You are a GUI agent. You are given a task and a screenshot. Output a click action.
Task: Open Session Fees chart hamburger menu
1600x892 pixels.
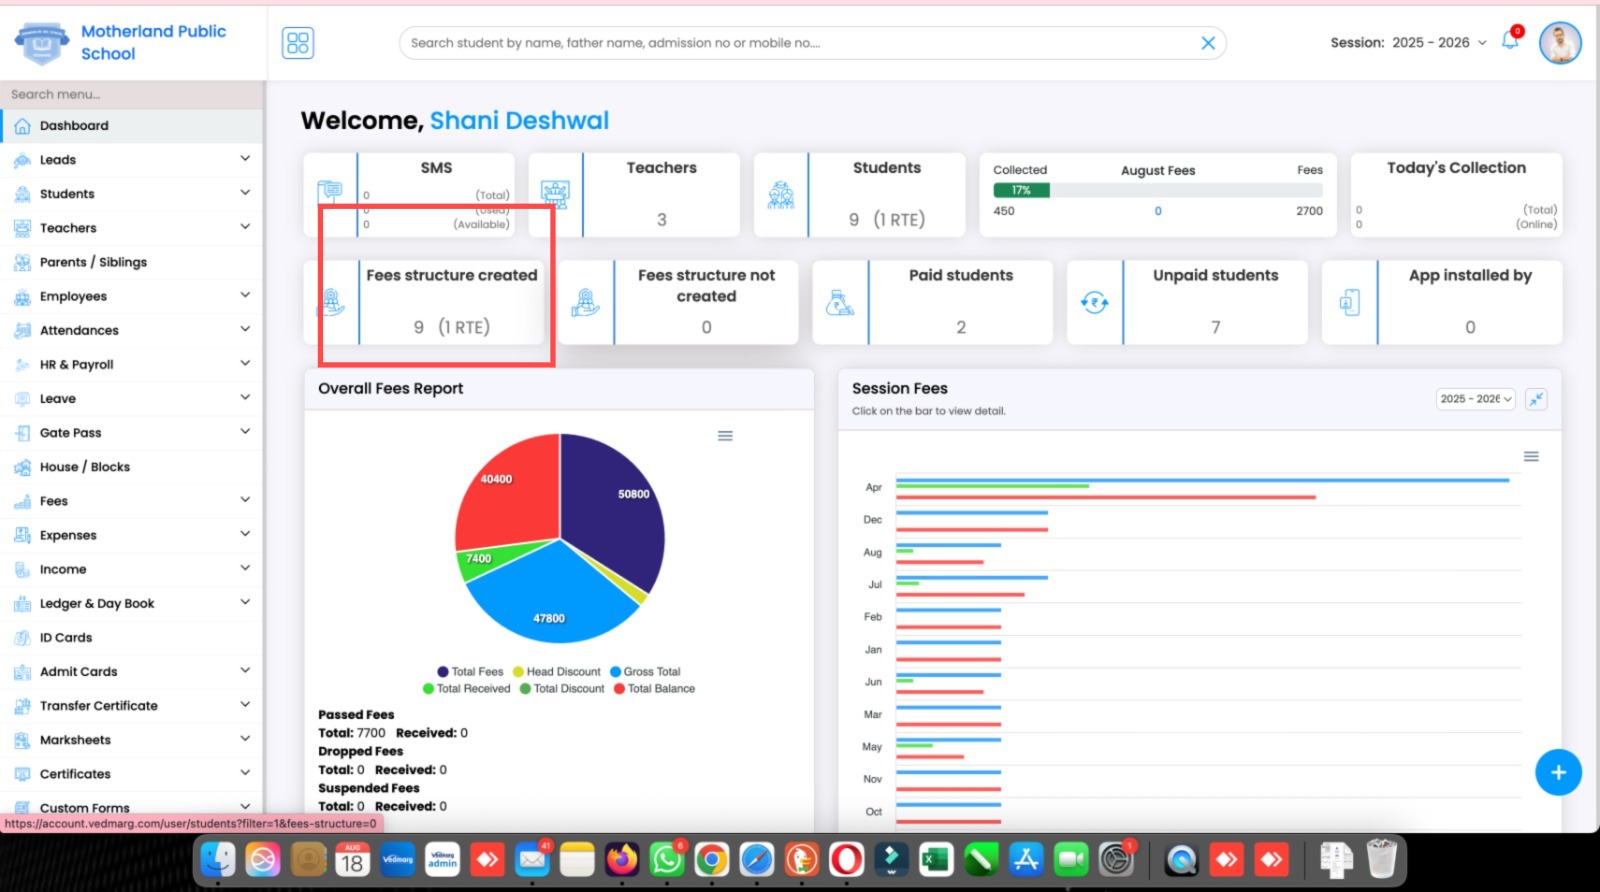click(x=1530, y=456)
